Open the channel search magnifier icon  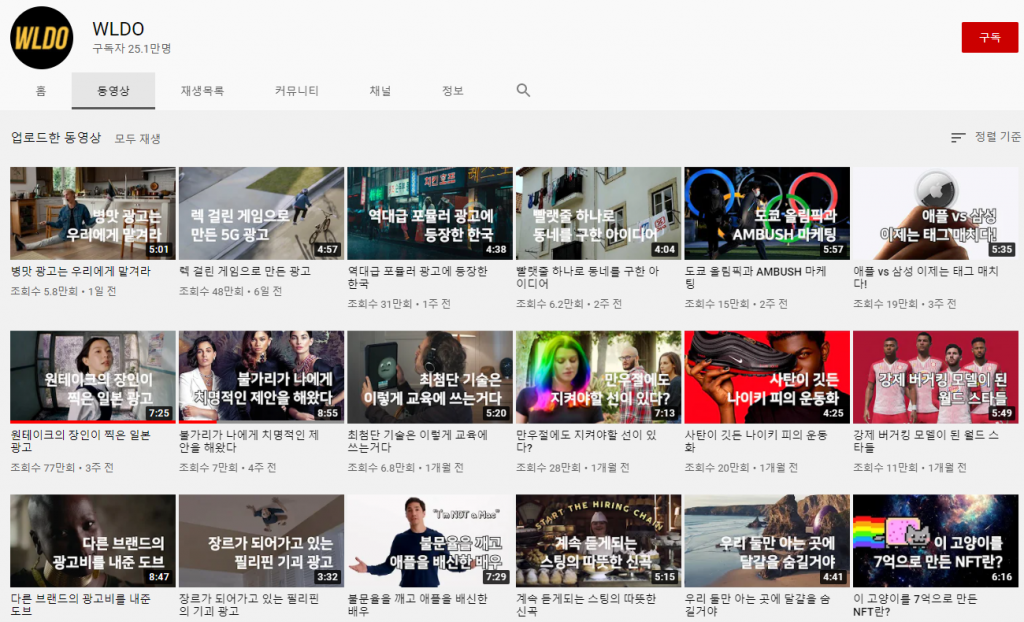(x=523, y=90)
